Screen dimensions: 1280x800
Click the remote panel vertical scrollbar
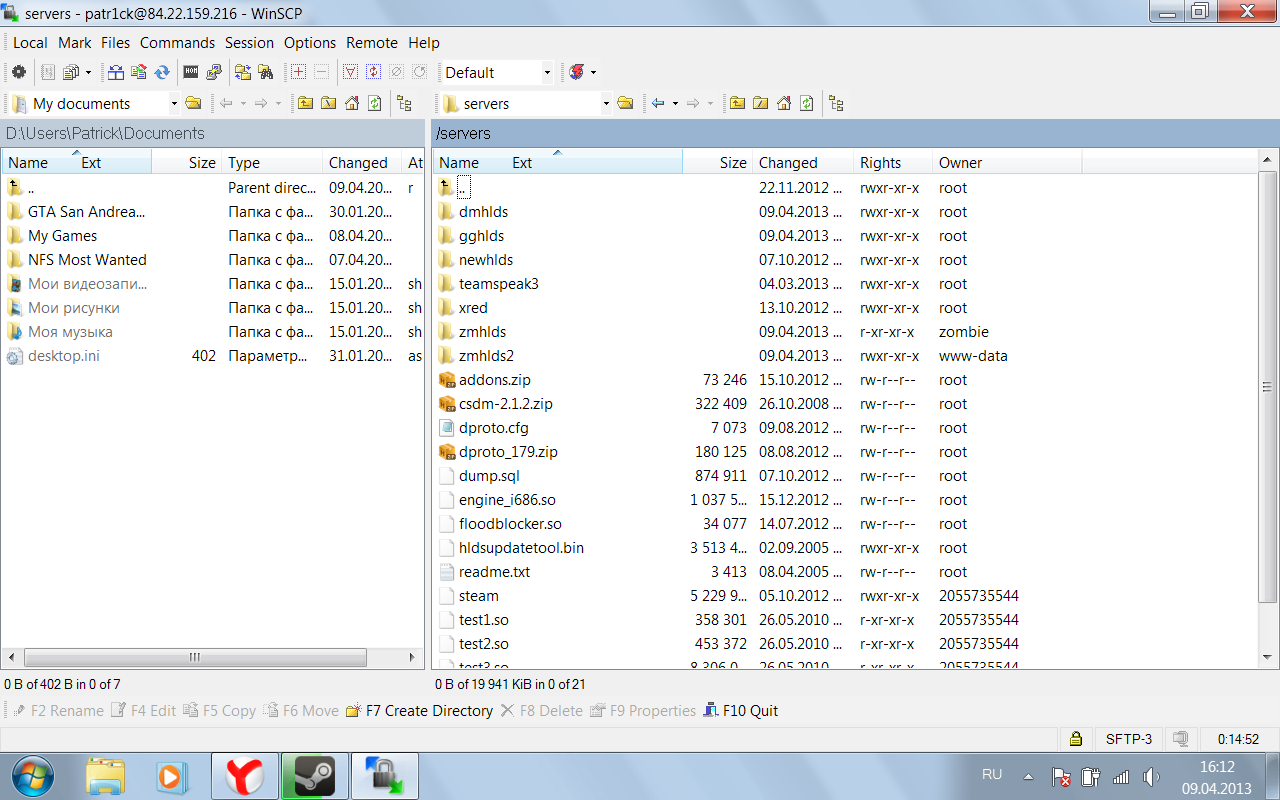point(1268,387)
